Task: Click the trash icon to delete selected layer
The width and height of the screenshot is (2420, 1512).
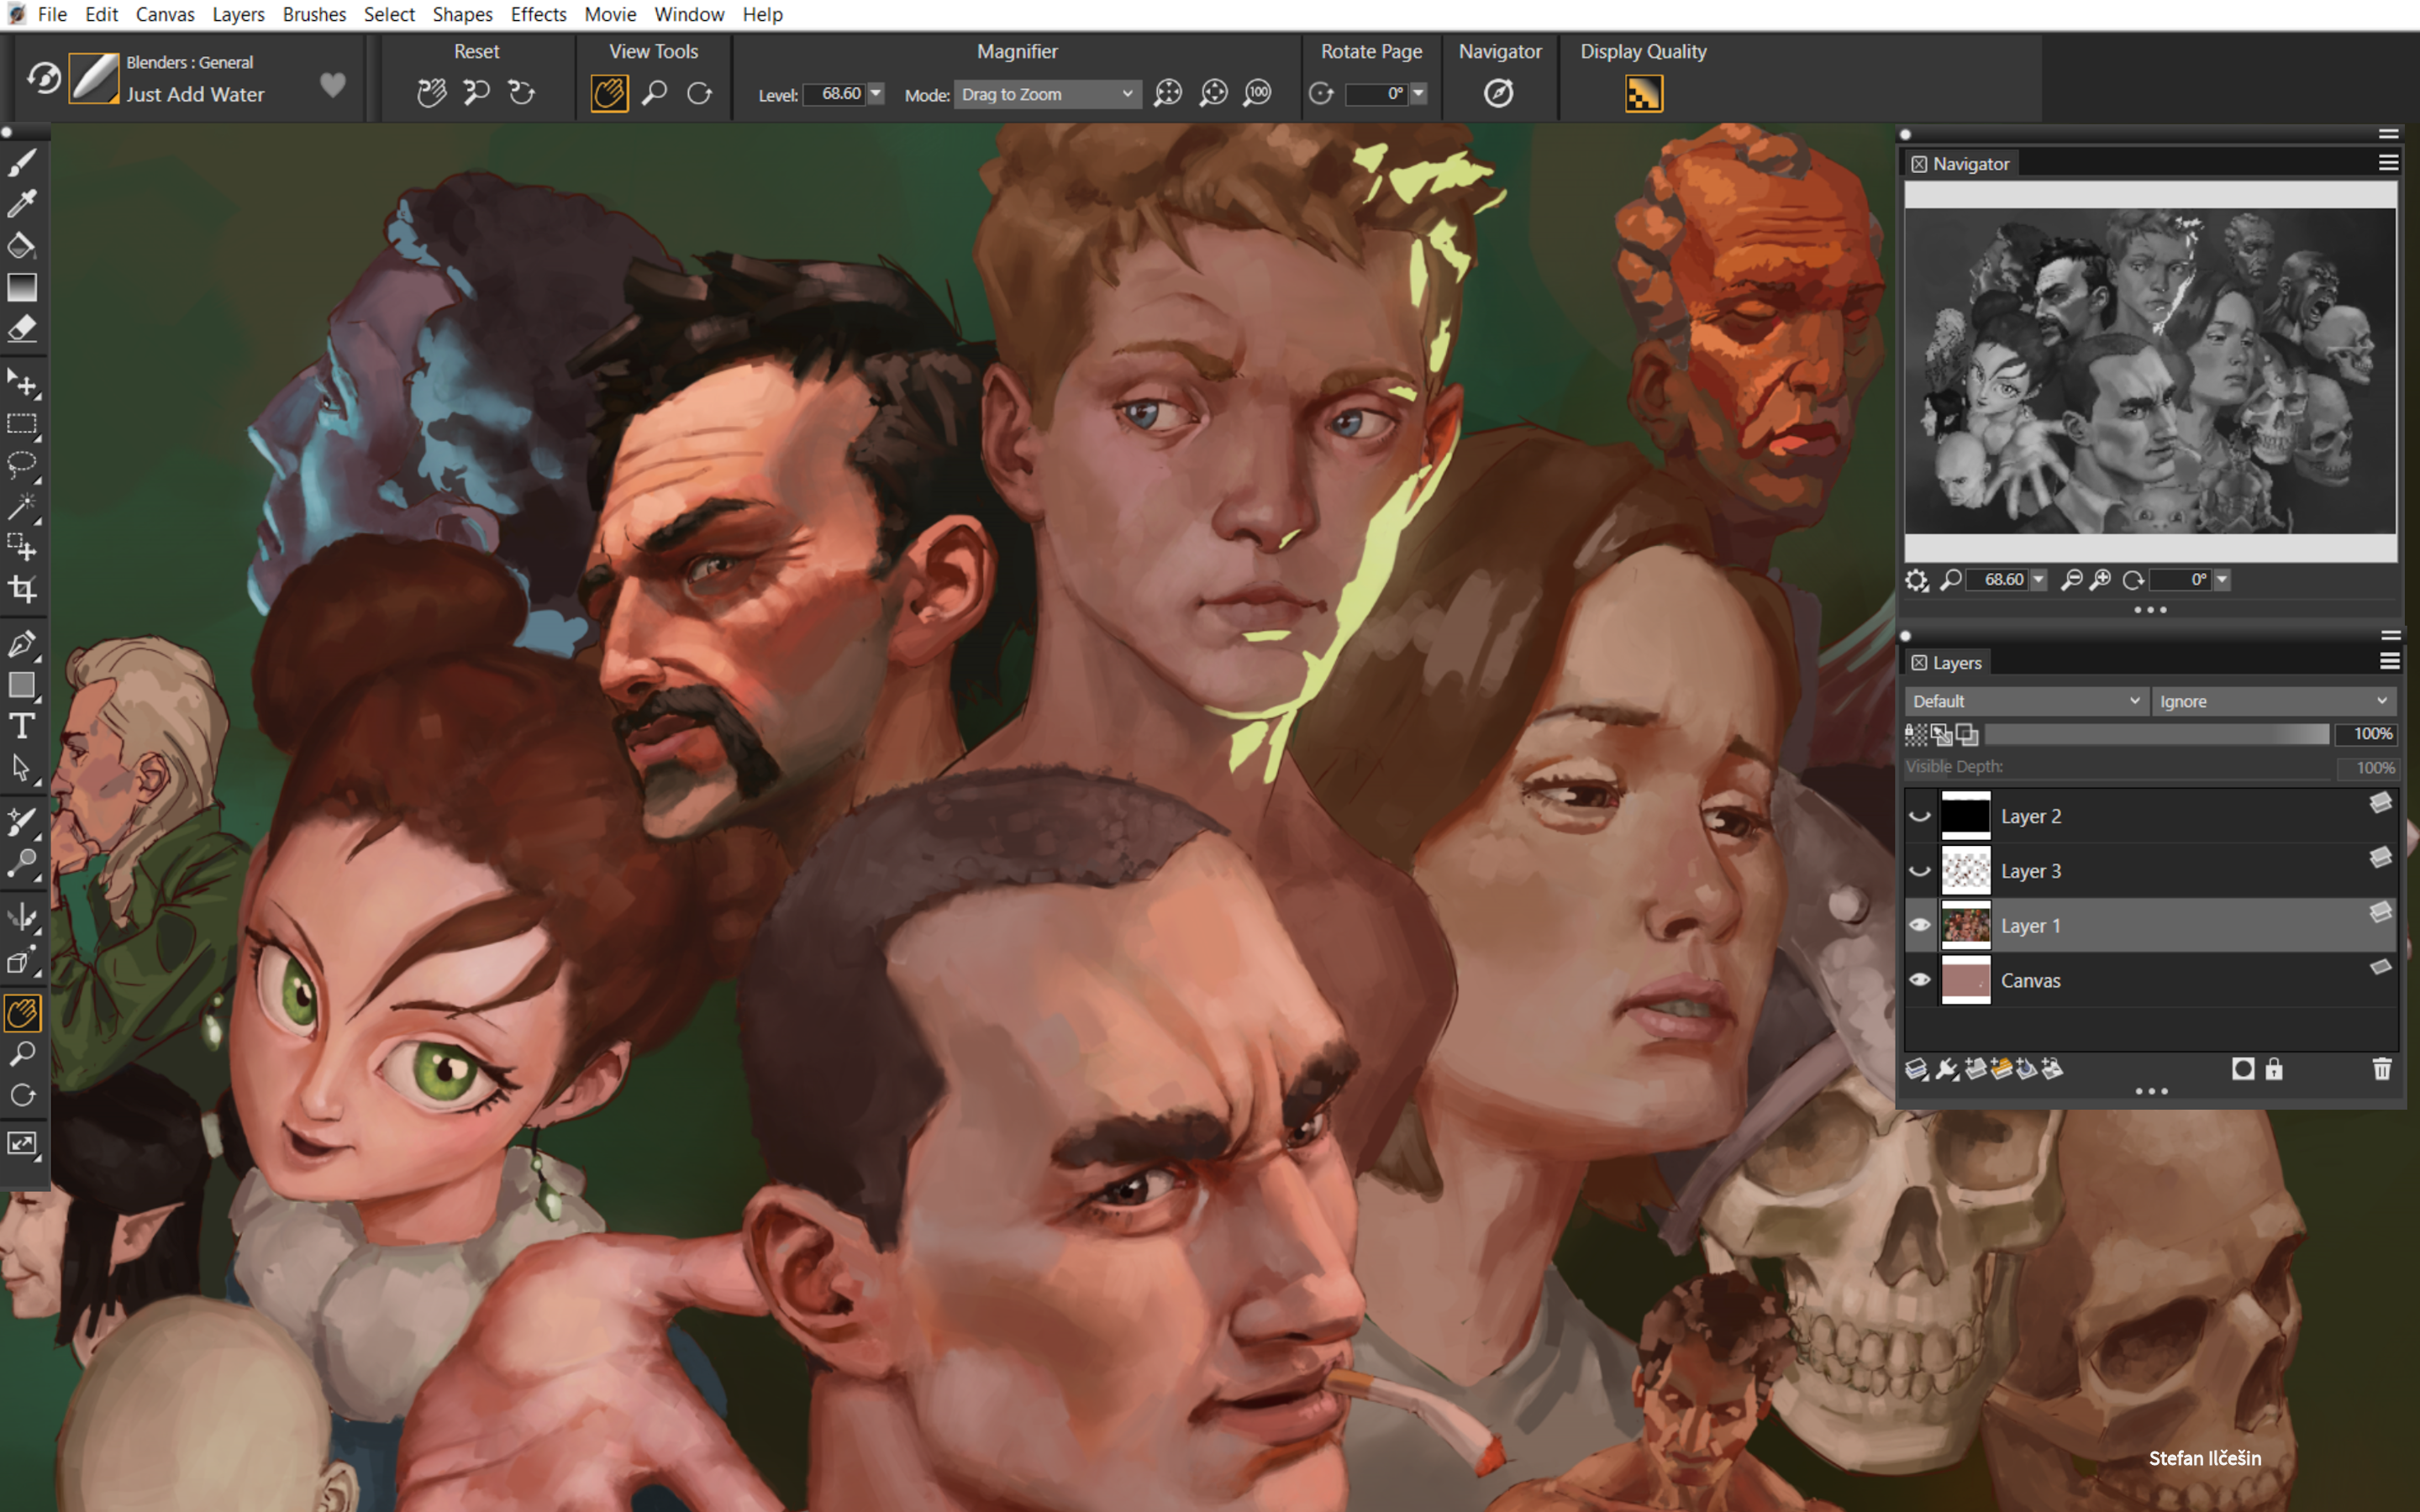Action: pyautogui.click(x=2383, y=1069)
